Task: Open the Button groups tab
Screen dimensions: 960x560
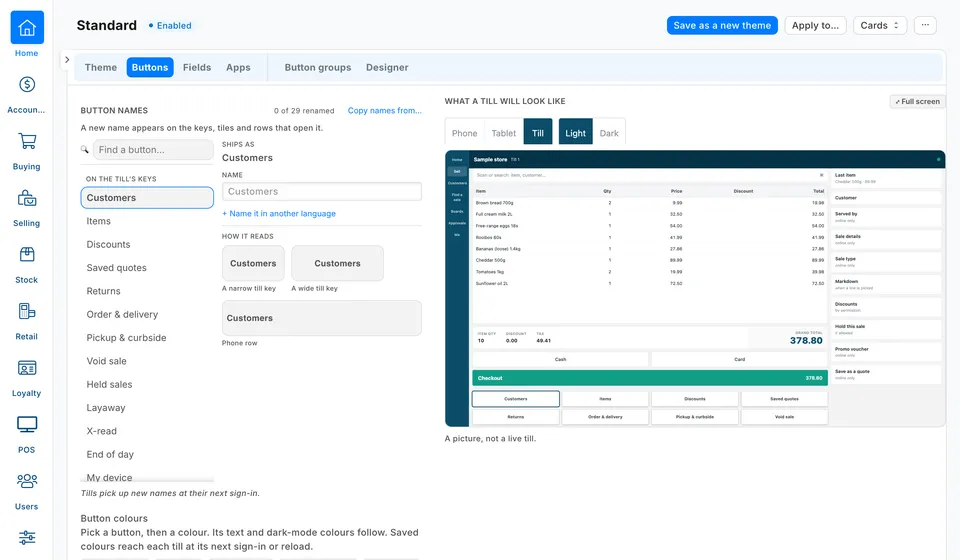Action: [318, 67]
